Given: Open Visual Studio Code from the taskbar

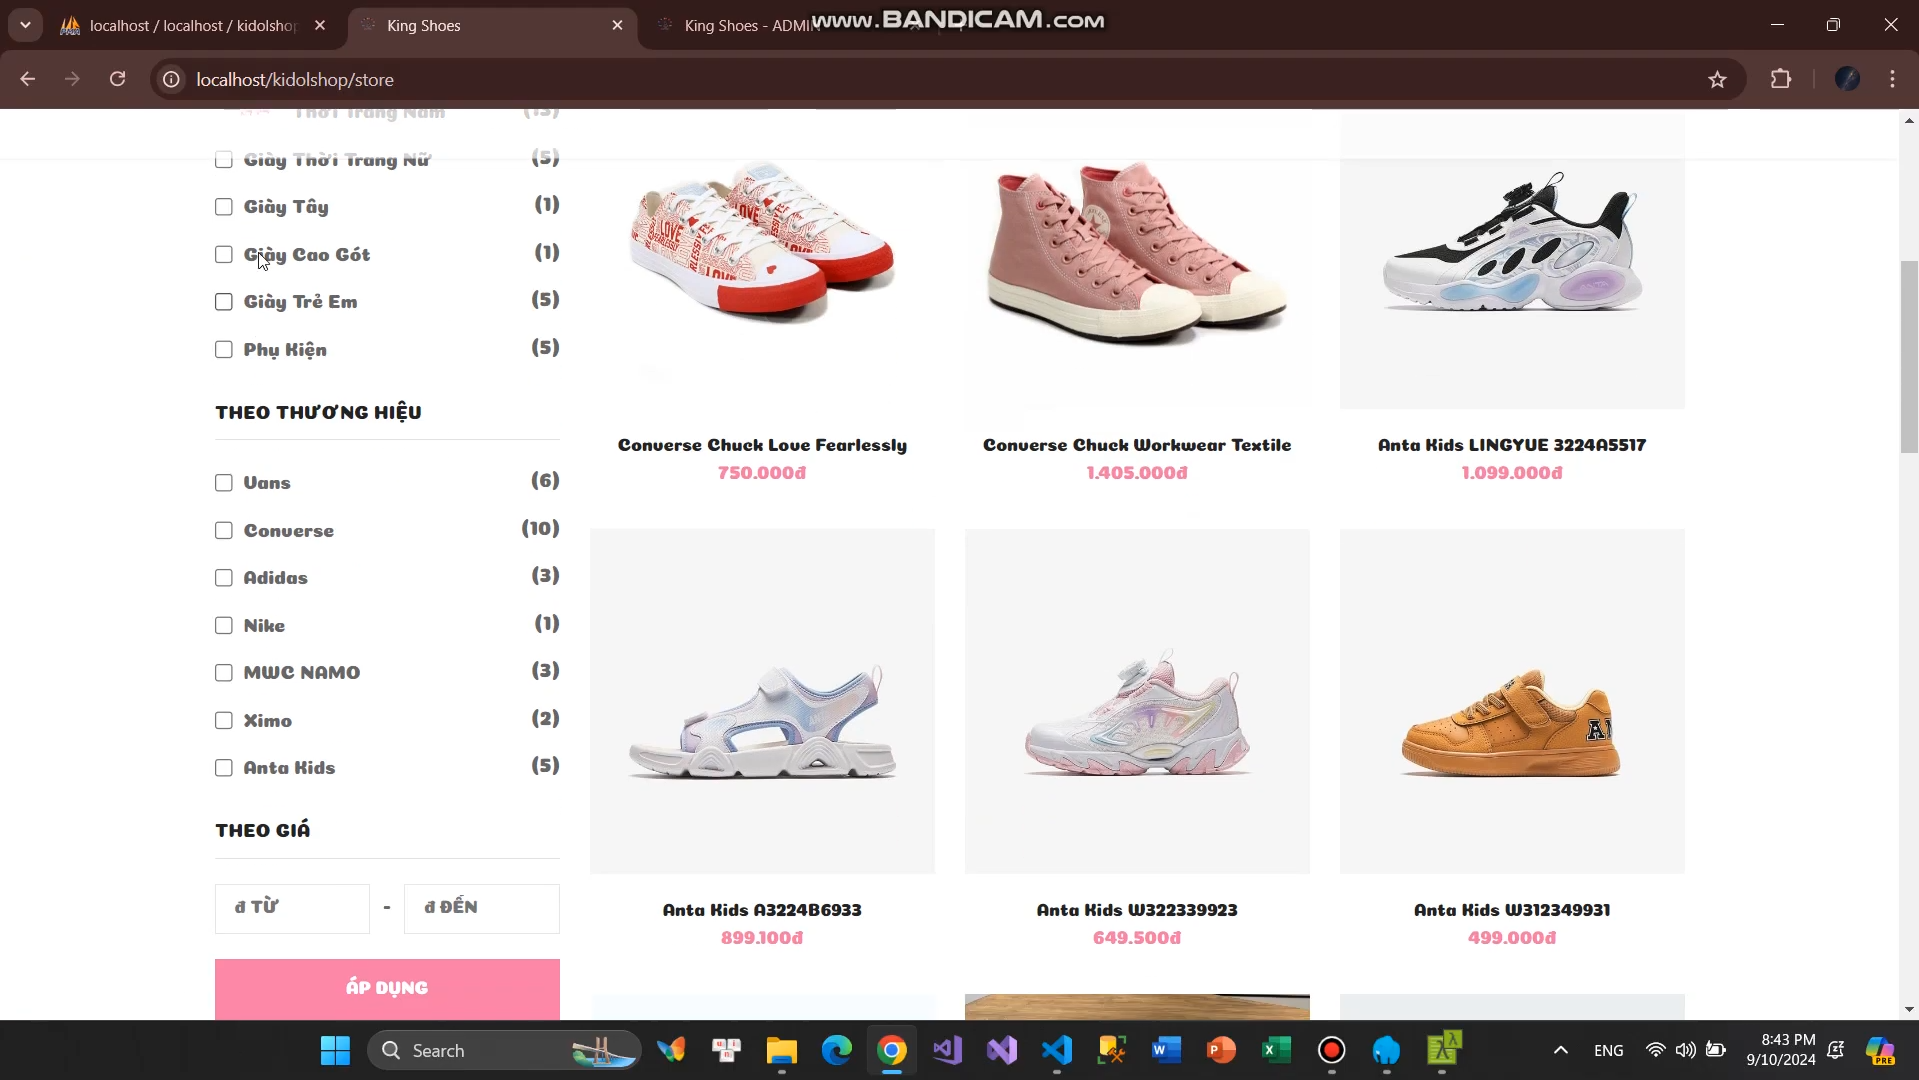Looking at the screenshot, I should pyautogui.click(x=1057, y=1050).
